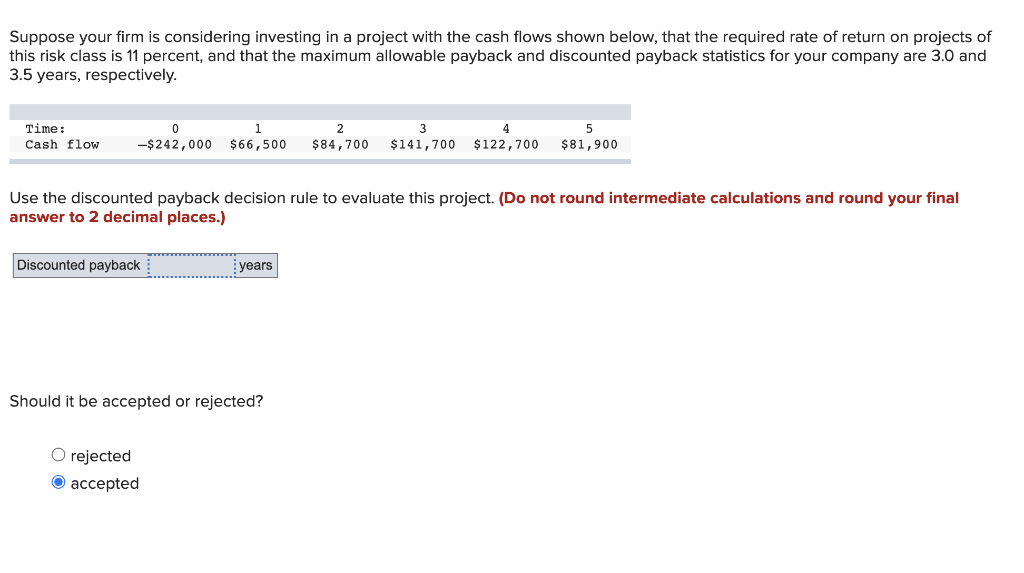The image size is (1024, 573).
Task: Click the Discounted payback label cell
Action: (78, 265)
